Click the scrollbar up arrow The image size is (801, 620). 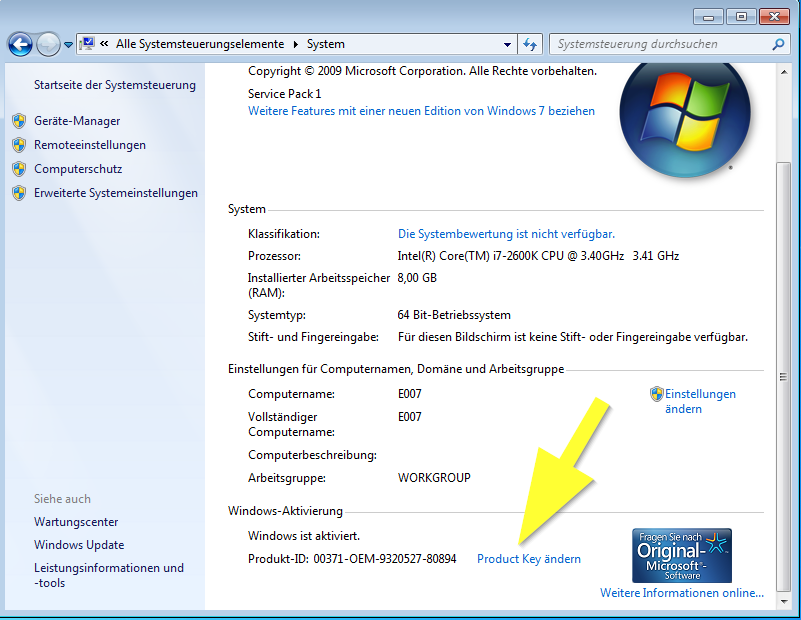[784, 73]
